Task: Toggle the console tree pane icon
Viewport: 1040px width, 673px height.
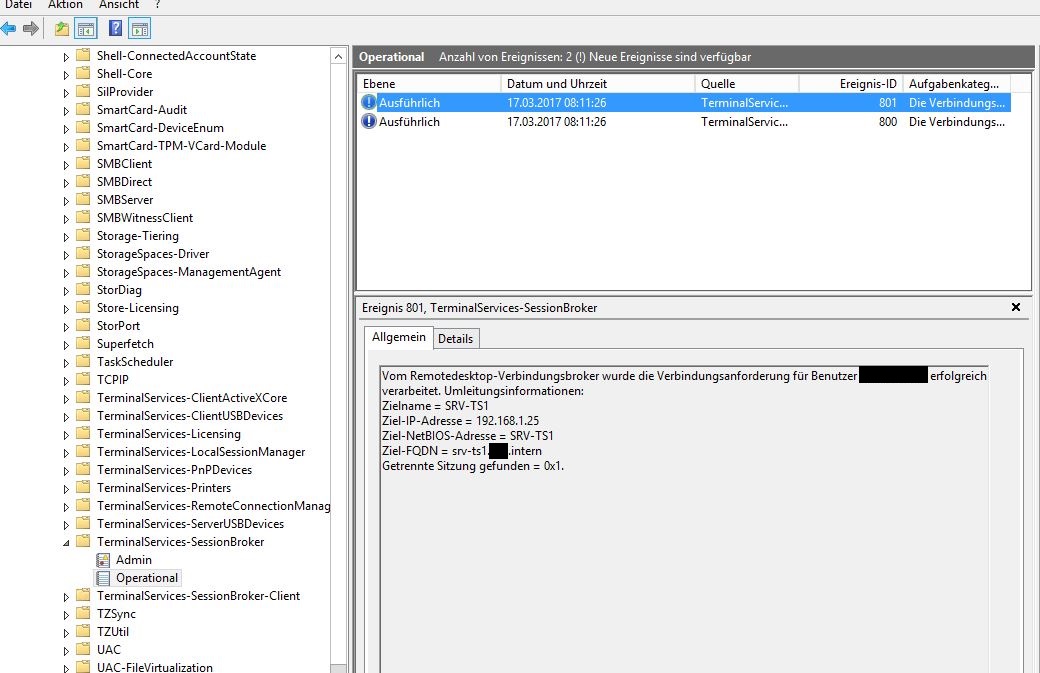Action: point(85,29)
